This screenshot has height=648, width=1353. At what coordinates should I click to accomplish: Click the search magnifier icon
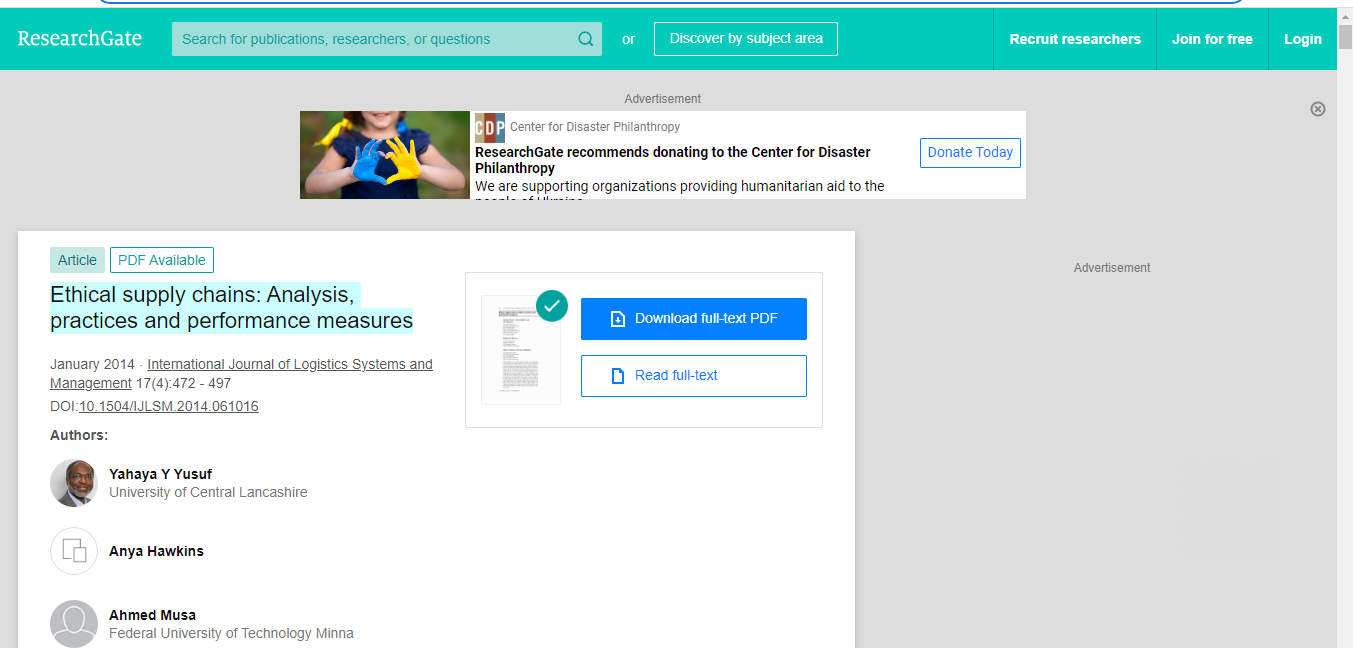586,39
